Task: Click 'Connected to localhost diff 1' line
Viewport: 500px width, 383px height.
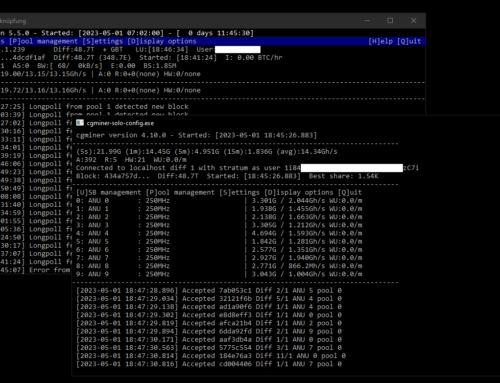Action: 247,168
